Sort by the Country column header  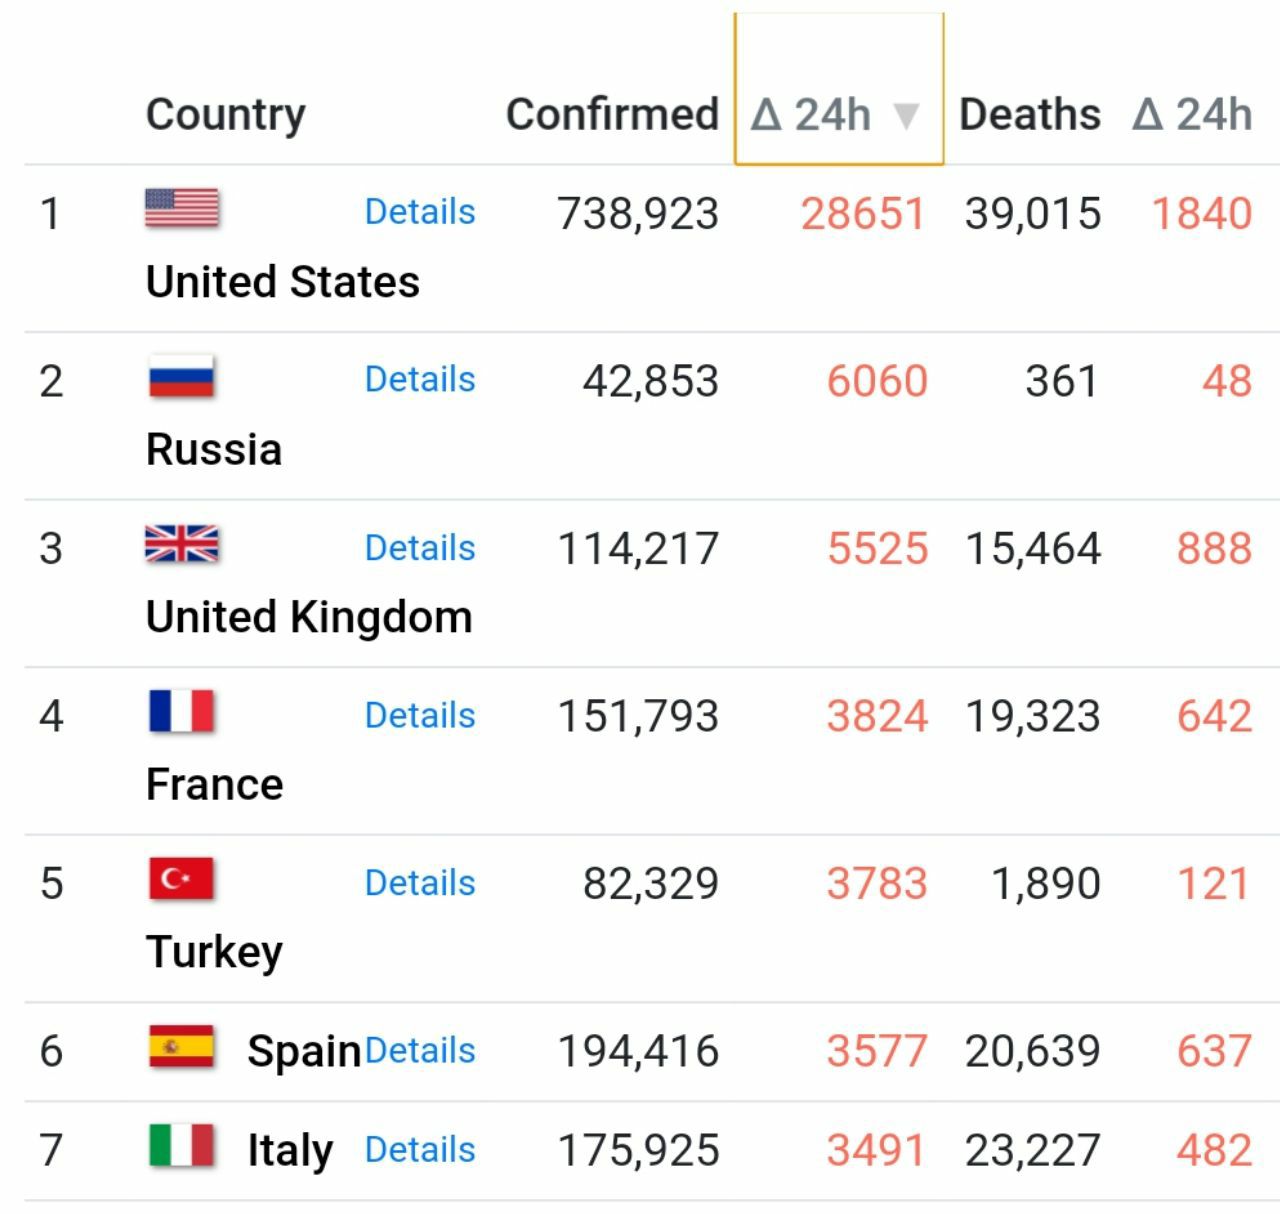(226, 114)
